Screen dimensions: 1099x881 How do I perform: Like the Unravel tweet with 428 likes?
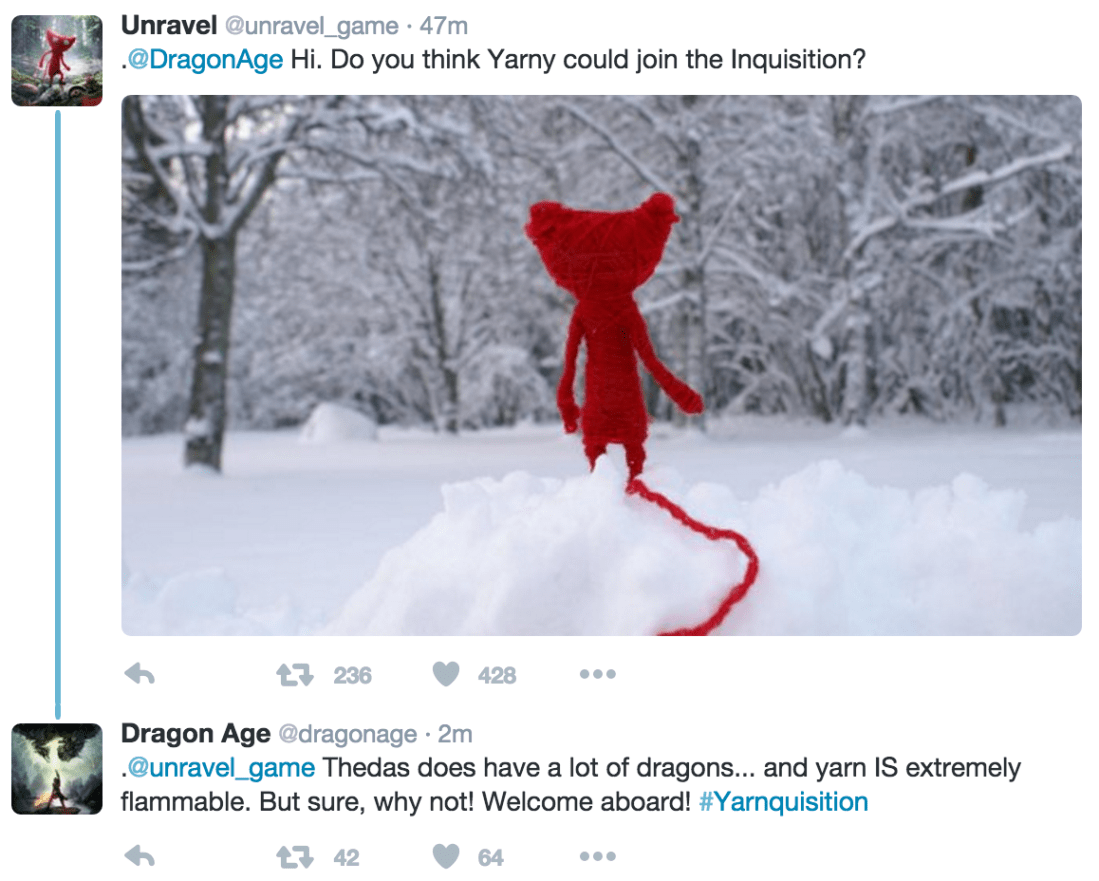[446, 674]
